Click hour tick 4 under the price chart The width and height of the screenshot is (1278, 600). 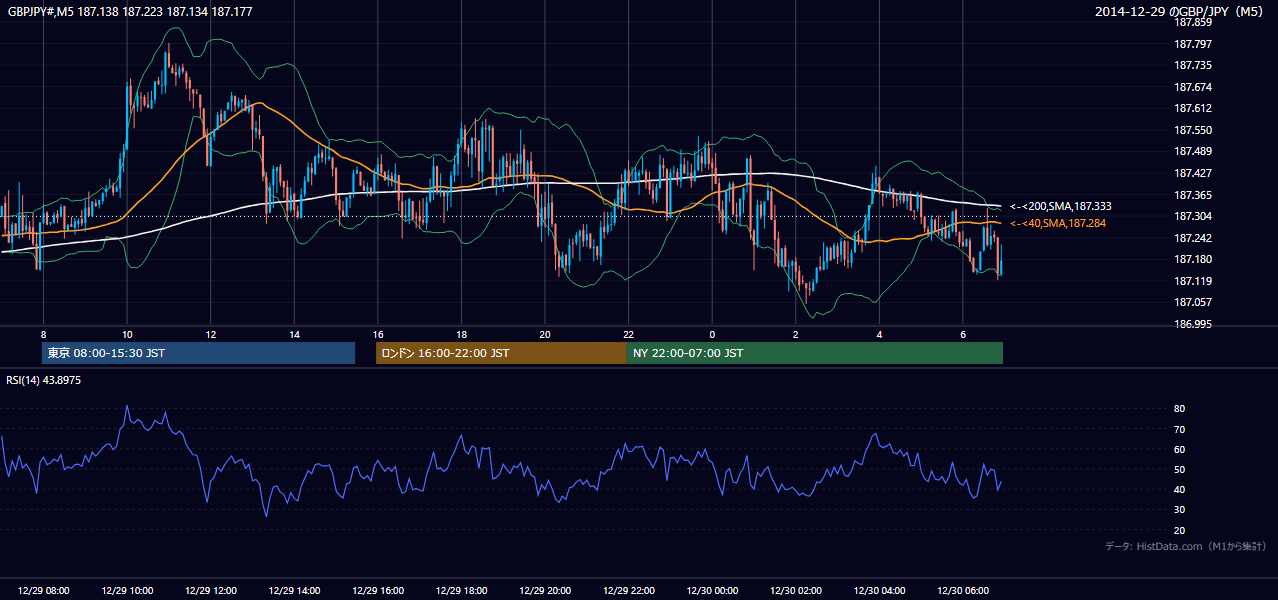tap(879, 334)
